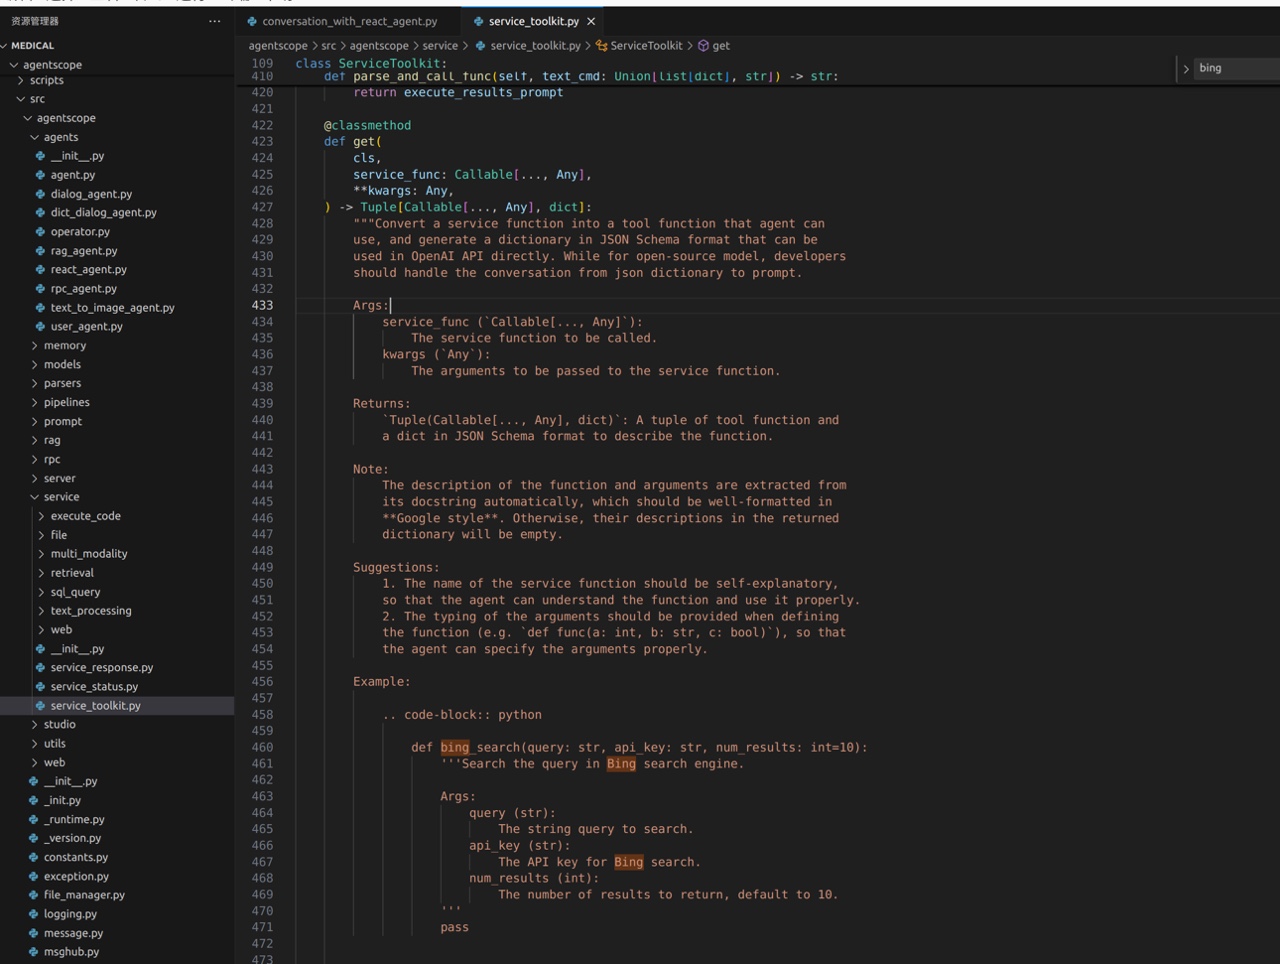Expand the studio folder
This screenshot has width=1280, height=964.
coord(35,725)
